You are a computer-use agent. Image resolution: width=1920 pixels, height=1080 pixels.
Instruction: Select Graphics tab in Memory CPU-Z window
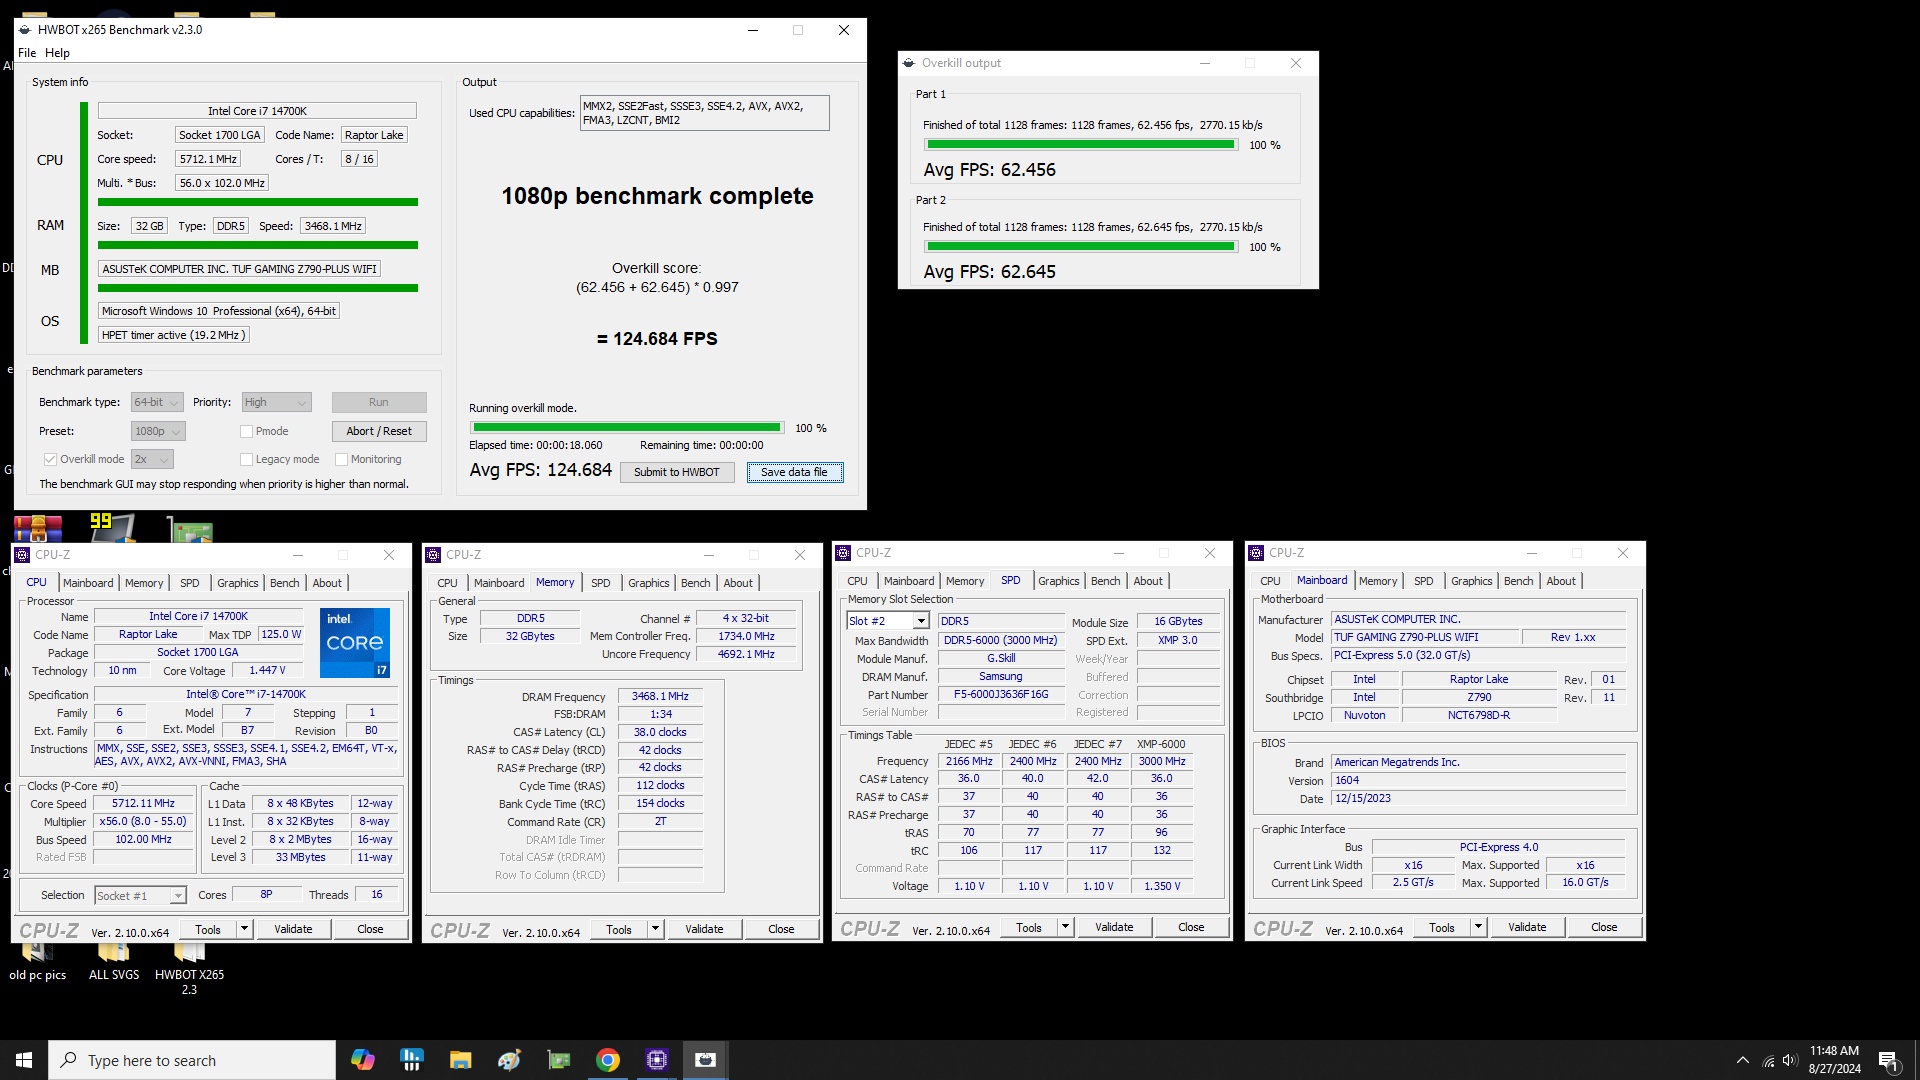649,583
